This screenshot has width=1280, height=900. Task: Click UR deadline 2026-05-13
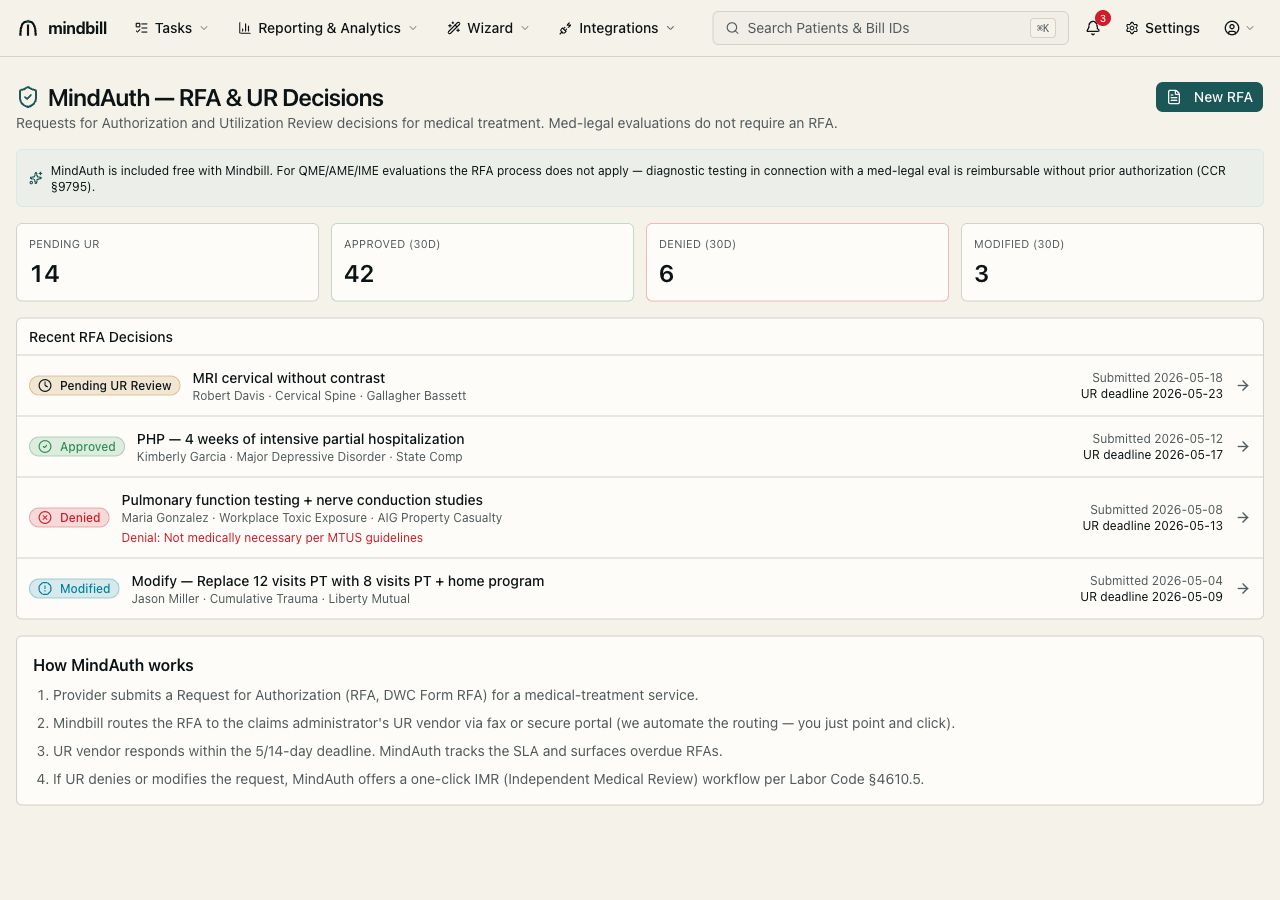pos(1153,526)
